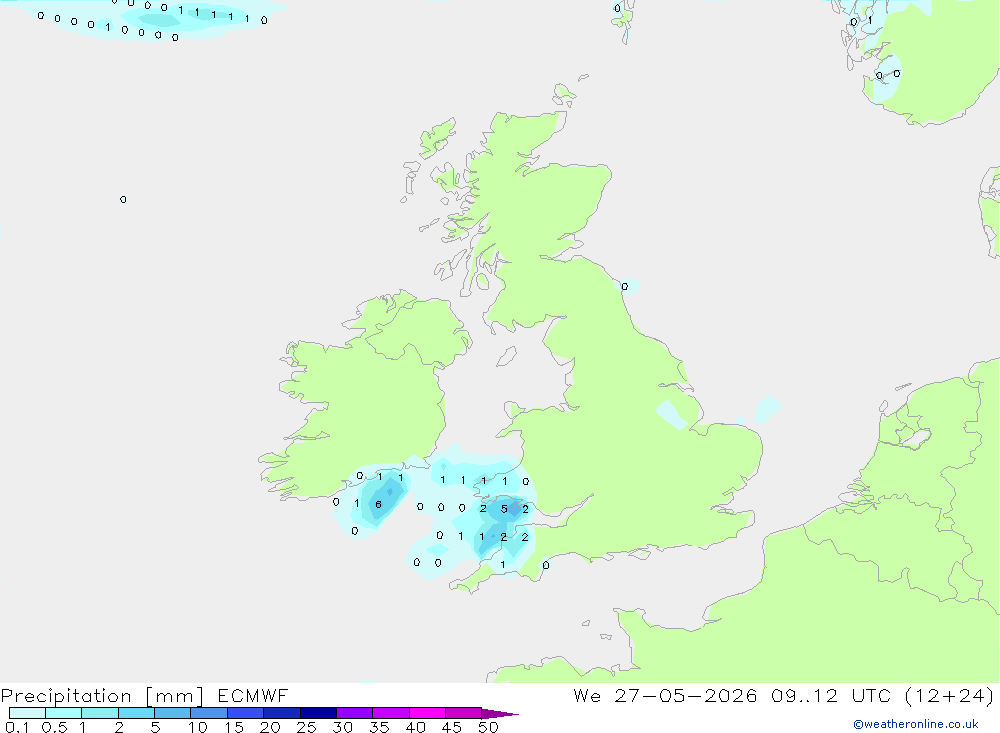Click the "0.1" legend scale label

(x=17, y=727)
